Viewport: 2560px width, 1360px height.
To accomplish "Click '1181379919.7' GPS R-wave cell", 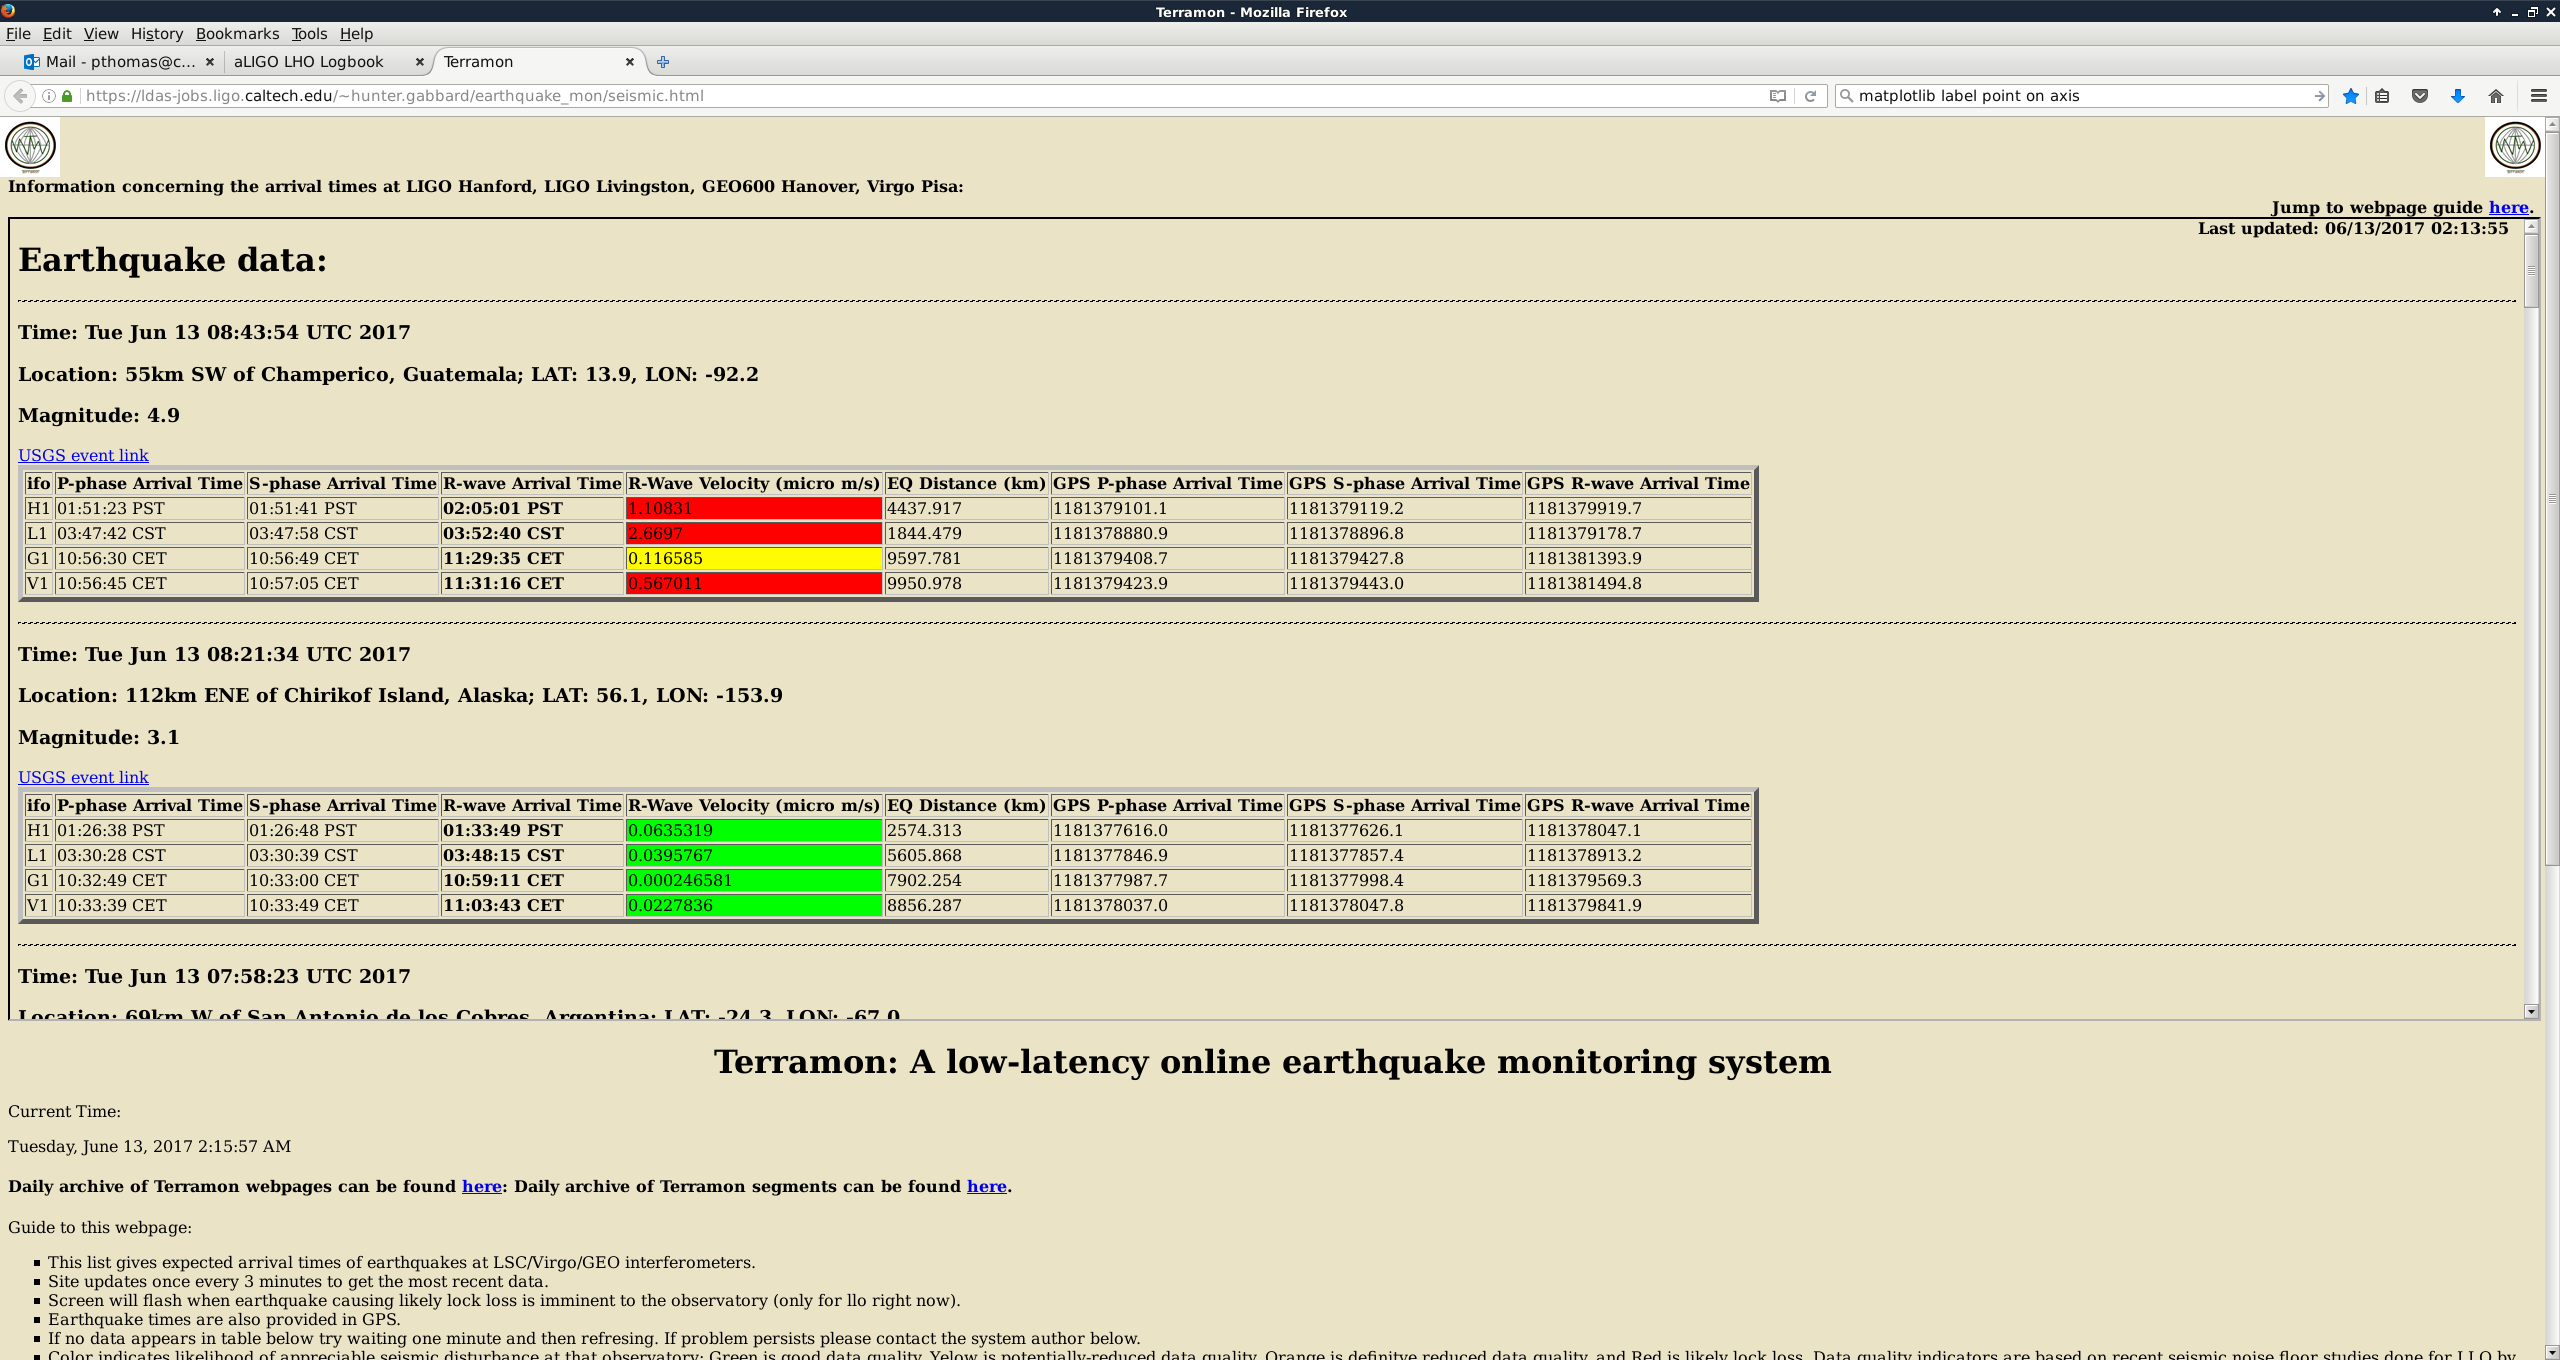I will click(1638, 508).
